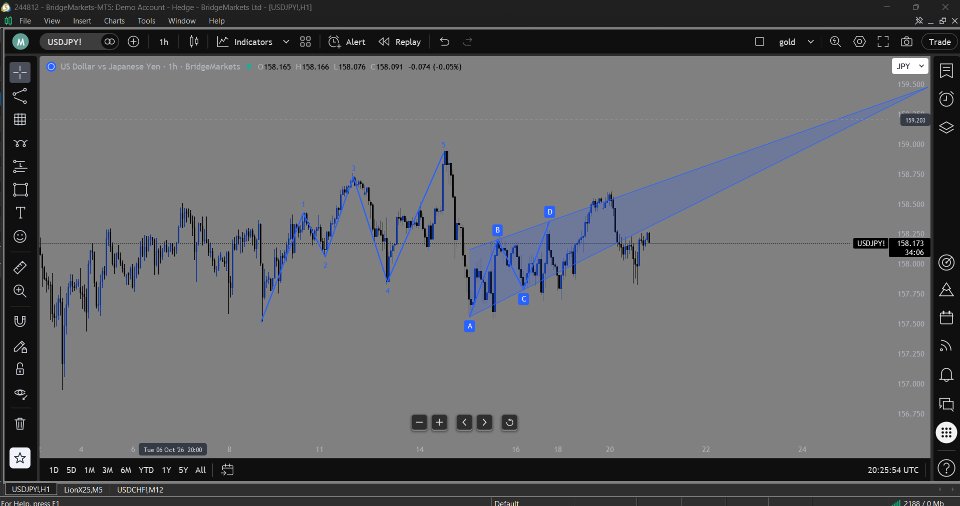Open the go-to-date calendar icon

tap(227, 470)
